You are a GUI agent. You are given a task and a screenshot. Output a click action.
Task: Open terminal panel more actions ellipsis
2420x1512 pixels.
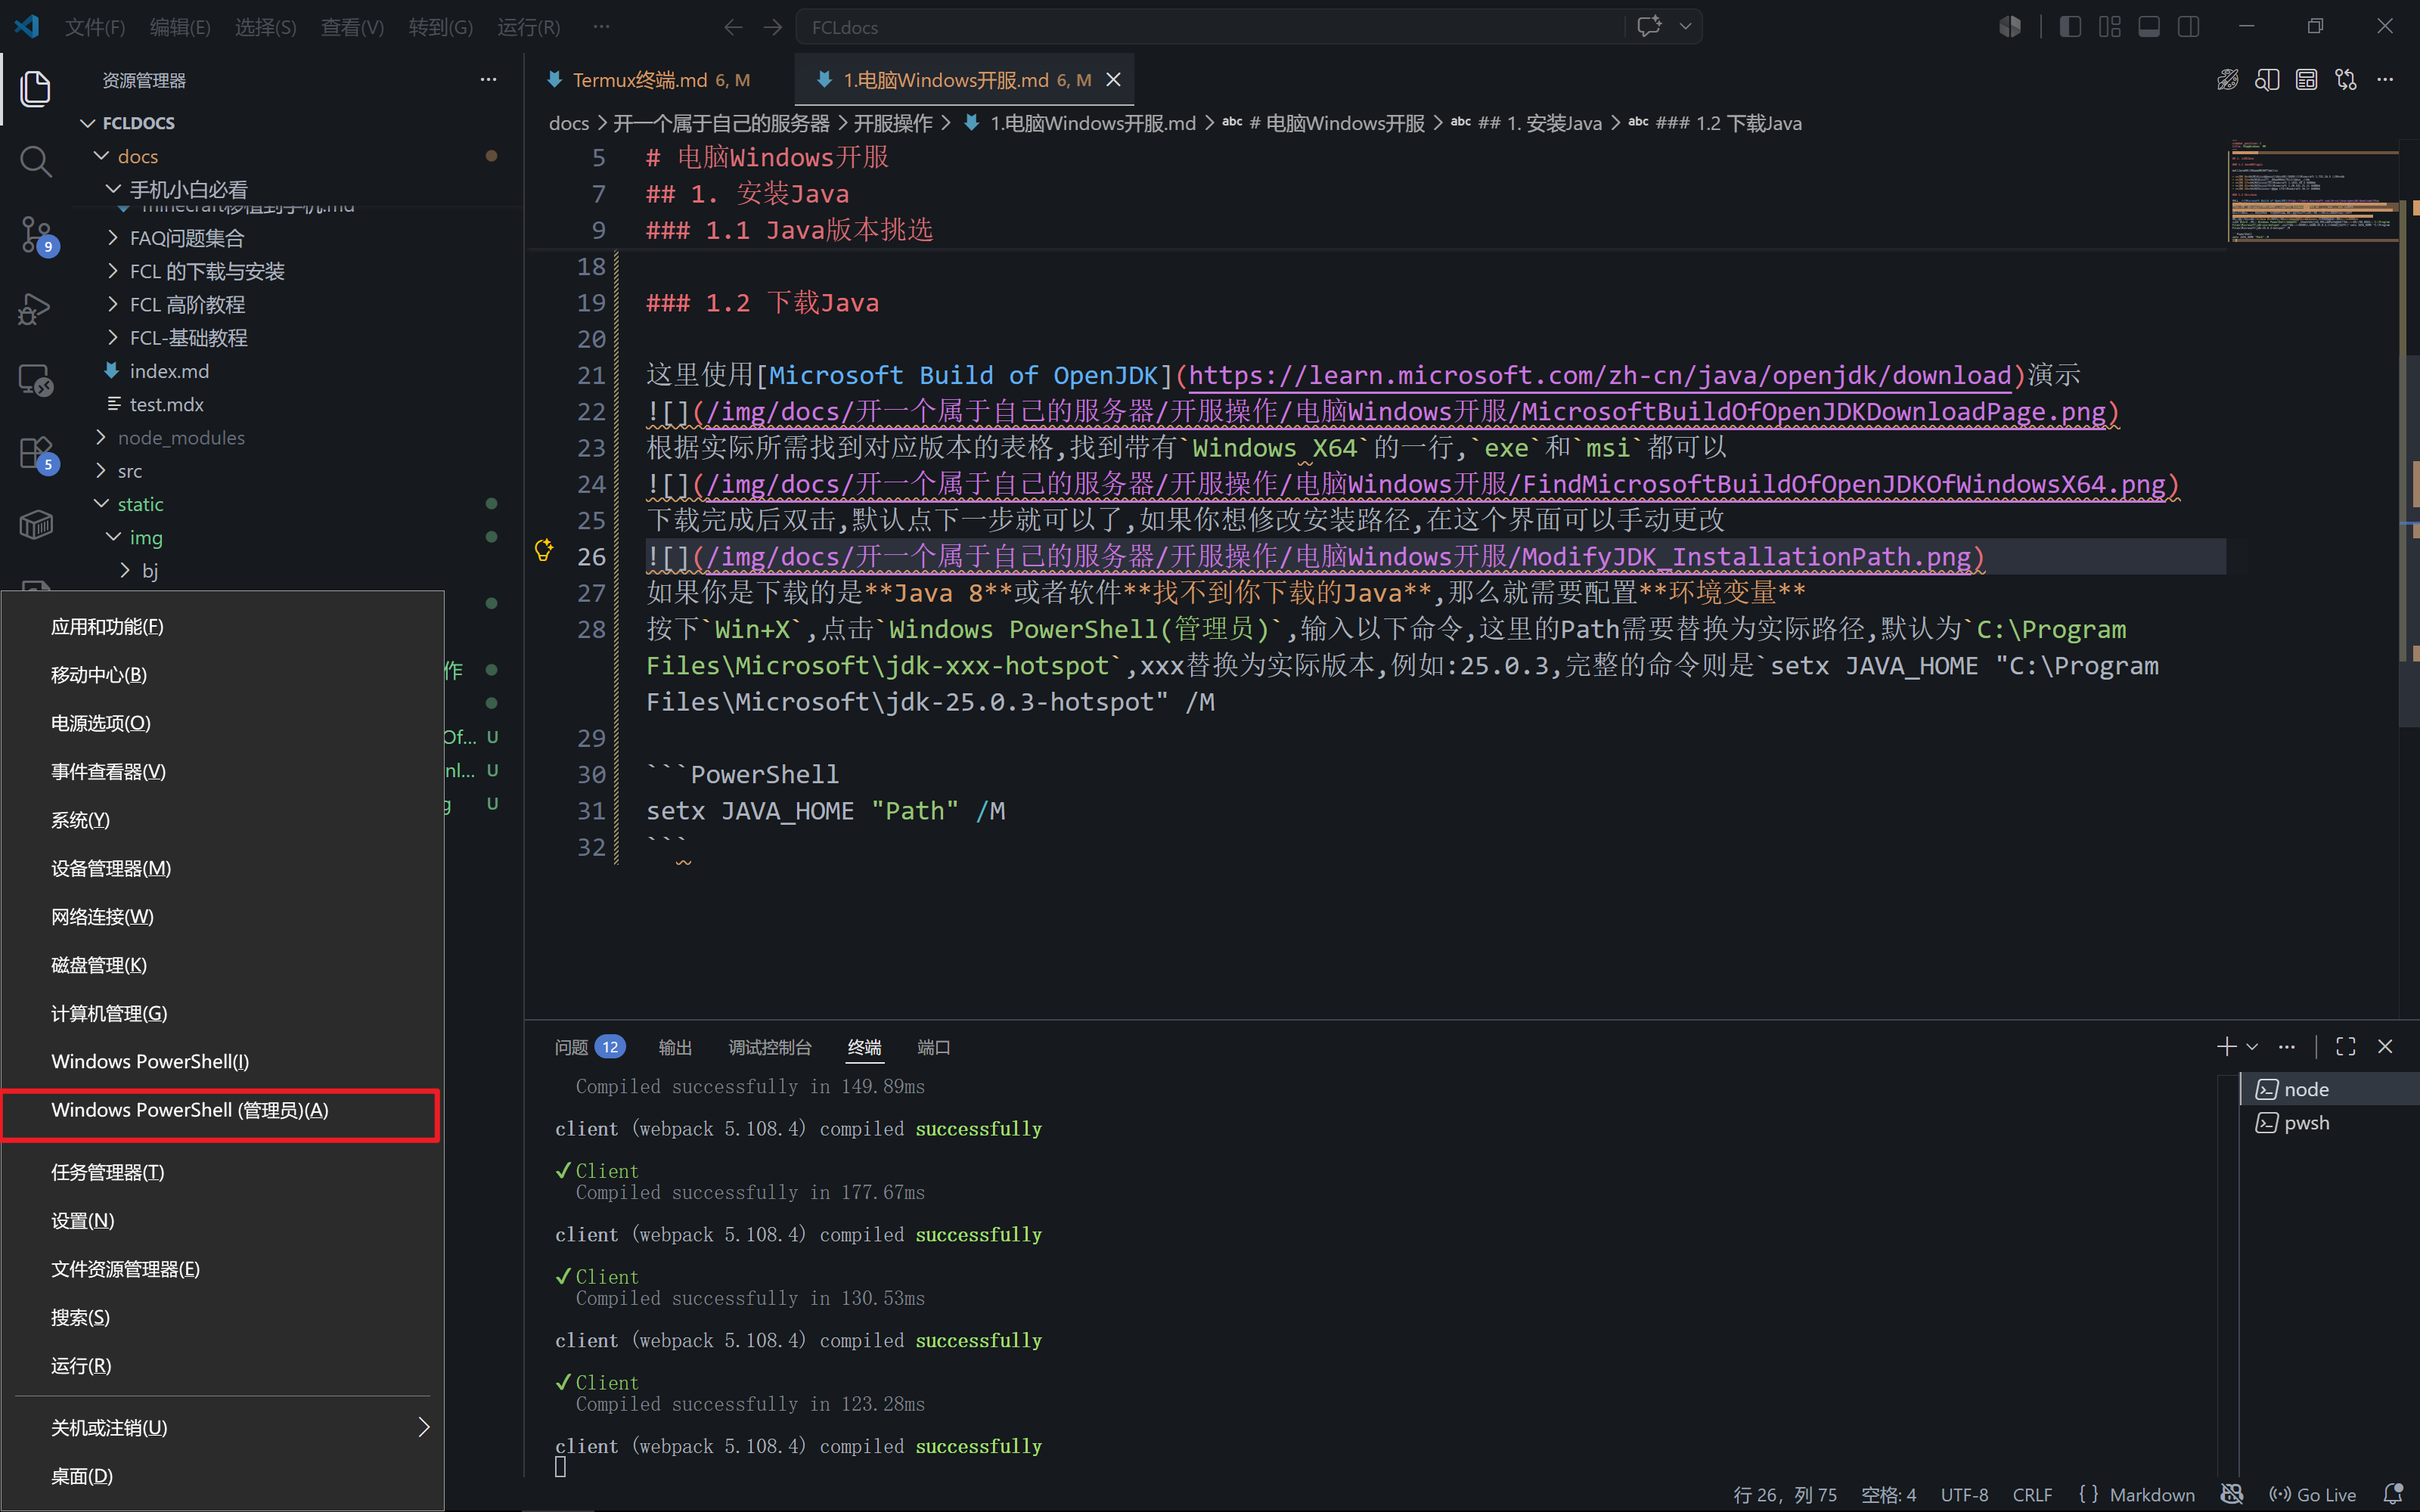[x=2287, y=1047]
